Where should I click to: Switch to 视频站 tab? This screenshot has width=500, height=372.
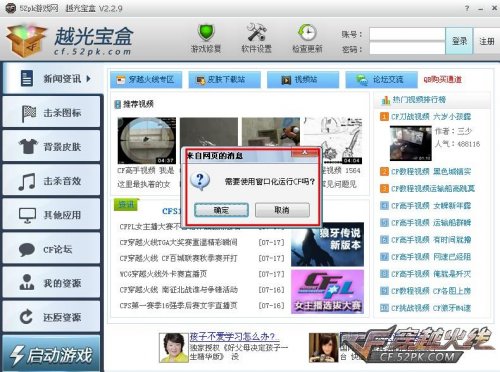[303, 80]
